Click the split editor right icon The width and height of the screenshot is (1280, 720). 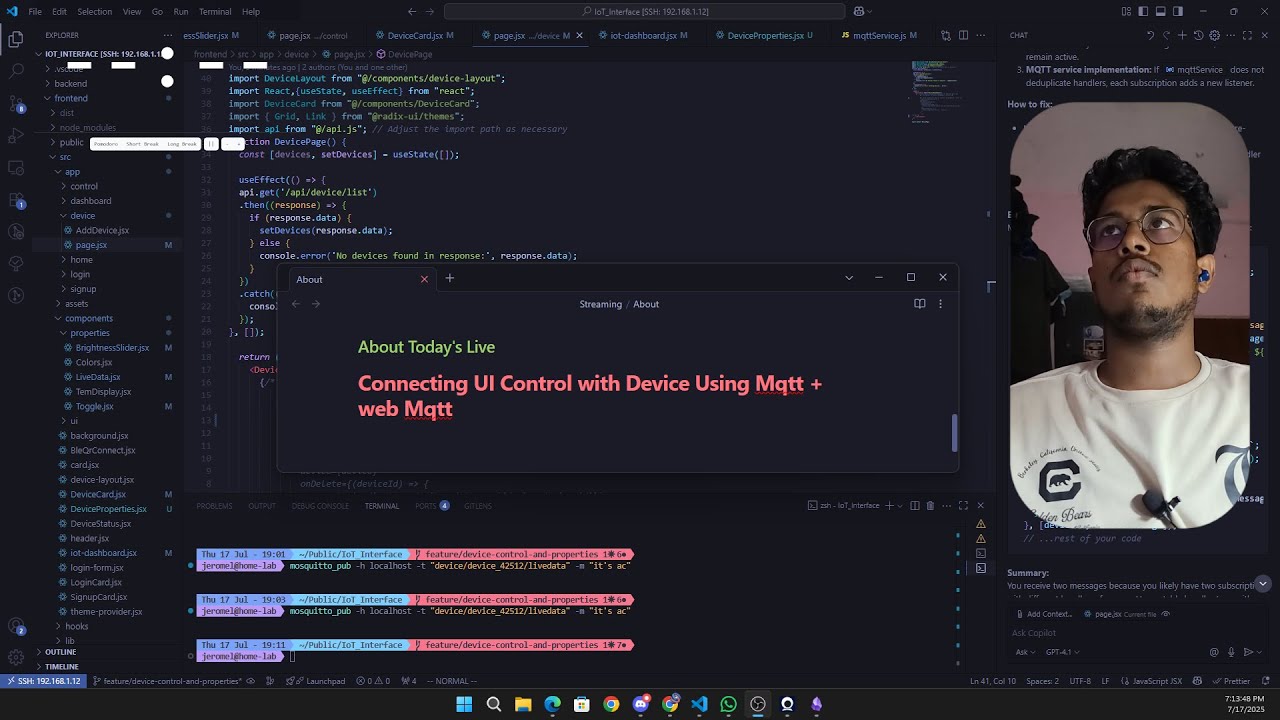tap(963, 35)
